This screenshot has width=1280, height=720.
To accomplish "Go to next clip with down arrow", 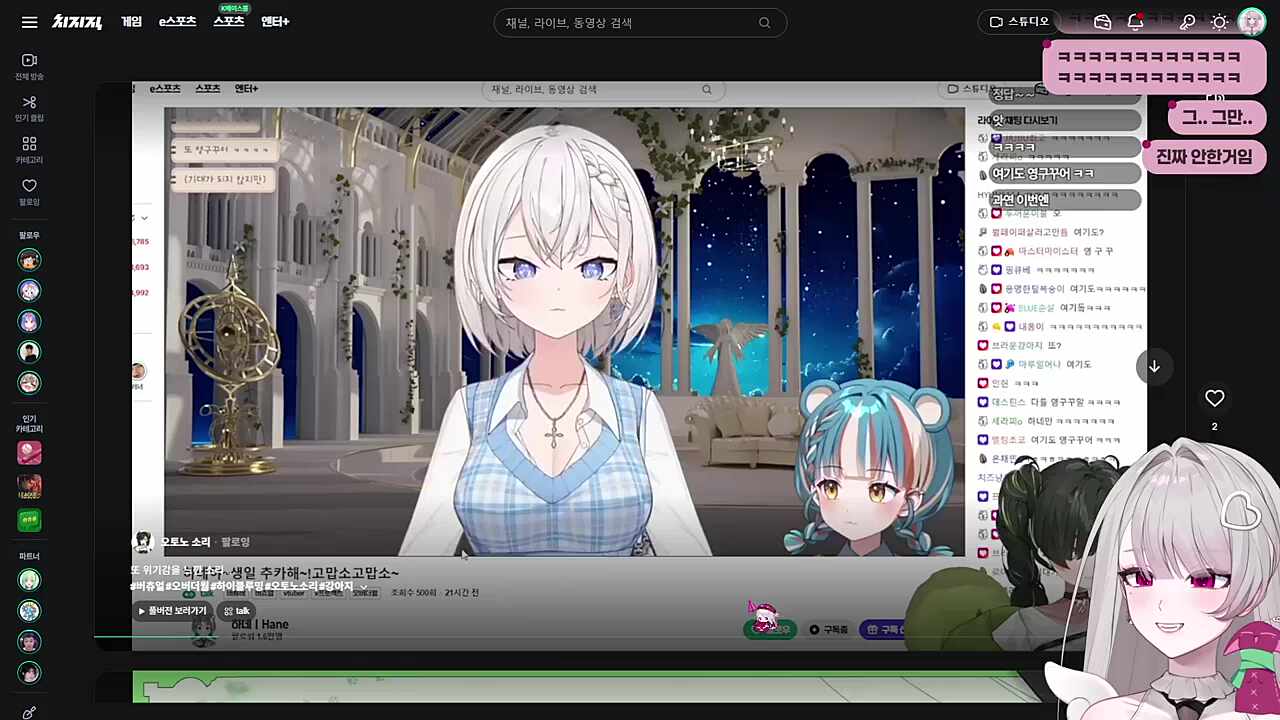I will pos(1154,366).
